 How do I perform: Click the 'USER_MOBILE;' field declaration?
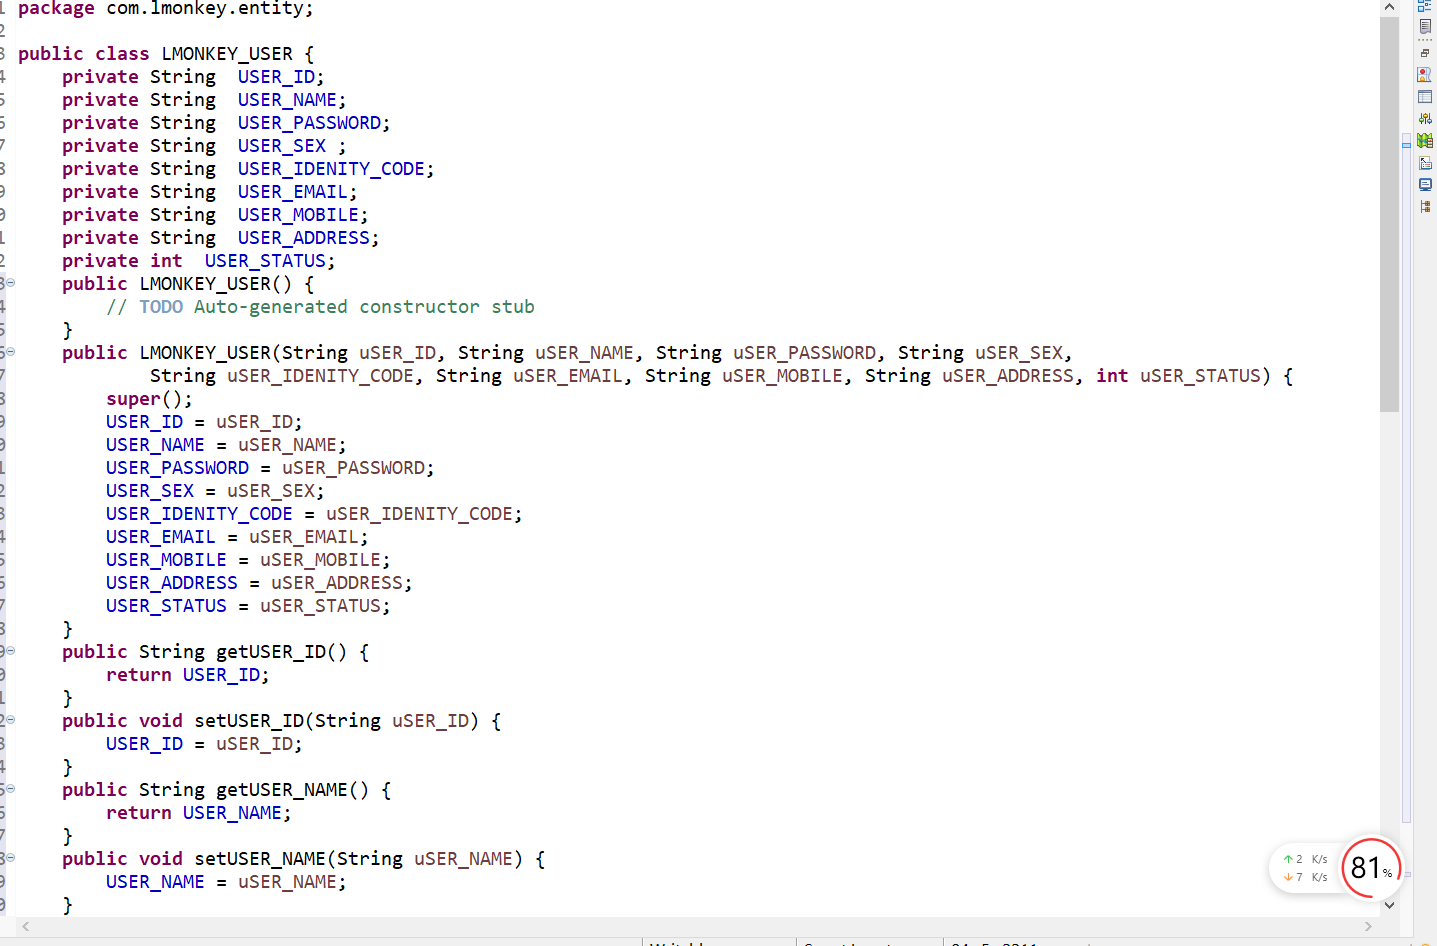(x=303, y=215)
